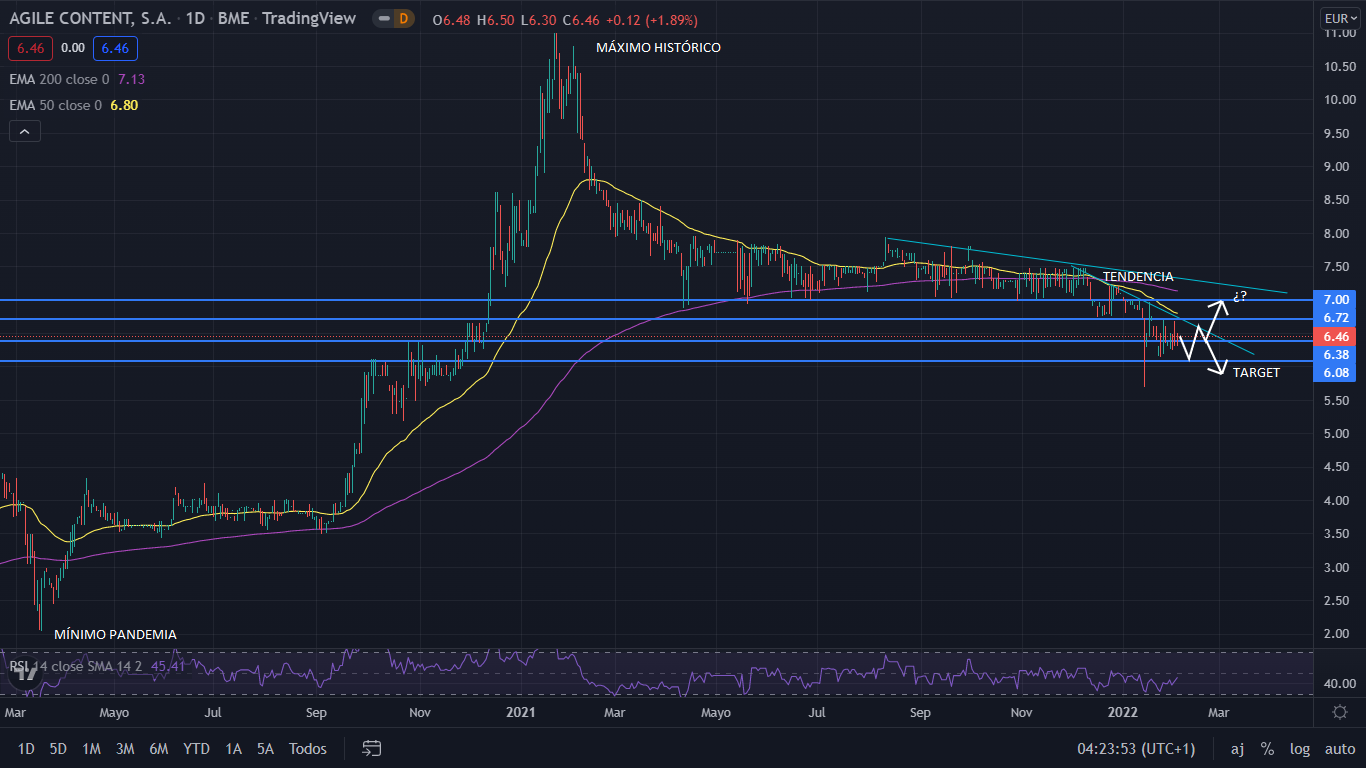The image size is (1366, 768).
Task: Click the 7.13 EMA 200 value
Action: click(x=132, y=79)
